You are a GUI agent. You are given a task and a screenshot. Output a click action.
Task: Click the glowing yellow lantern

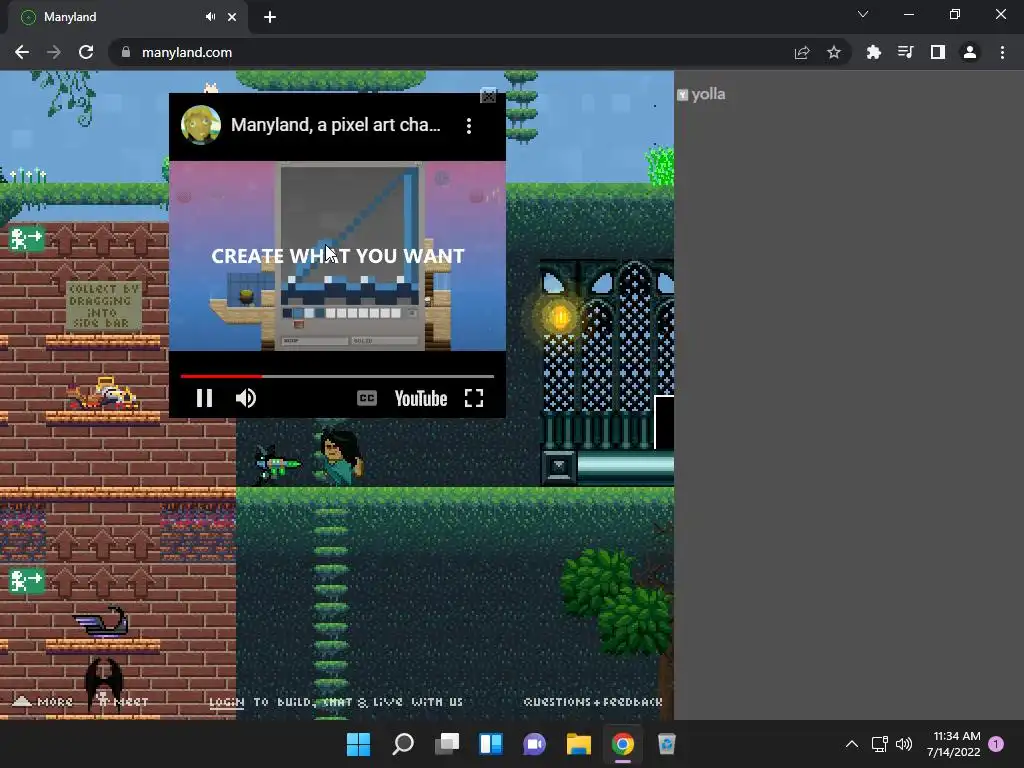coord(560,317)
